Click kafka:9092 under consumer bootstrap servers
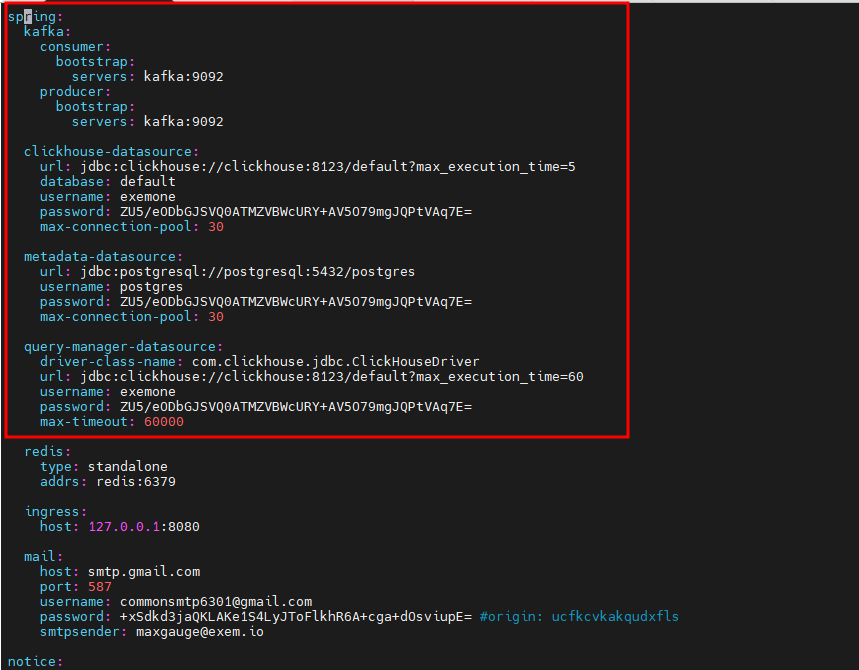This screenshot has width=859, height=670. (x=183, y=77)
